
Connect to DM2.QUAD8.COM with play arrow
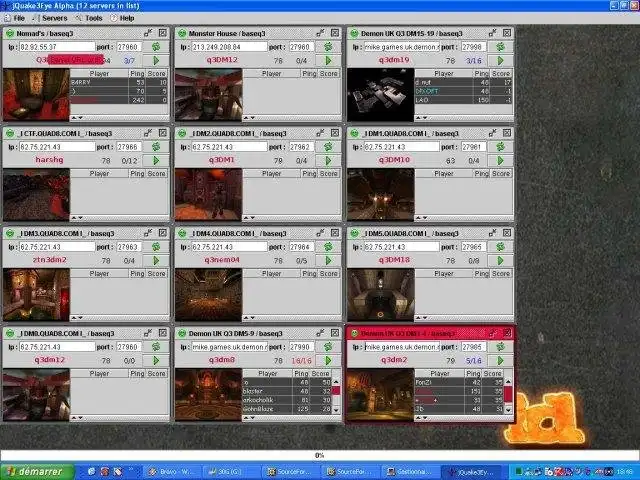coord(328,160)
